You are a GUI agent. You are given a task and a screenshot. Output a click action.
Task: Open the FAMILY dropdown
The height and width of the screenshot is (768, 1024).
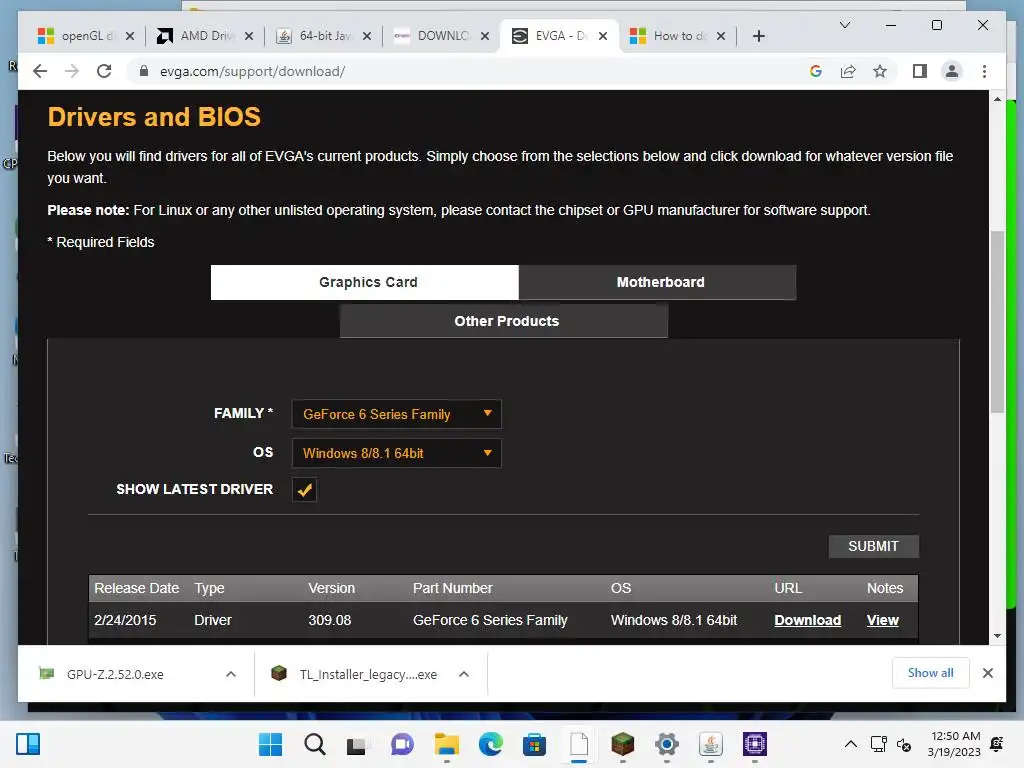coord(396,414)
